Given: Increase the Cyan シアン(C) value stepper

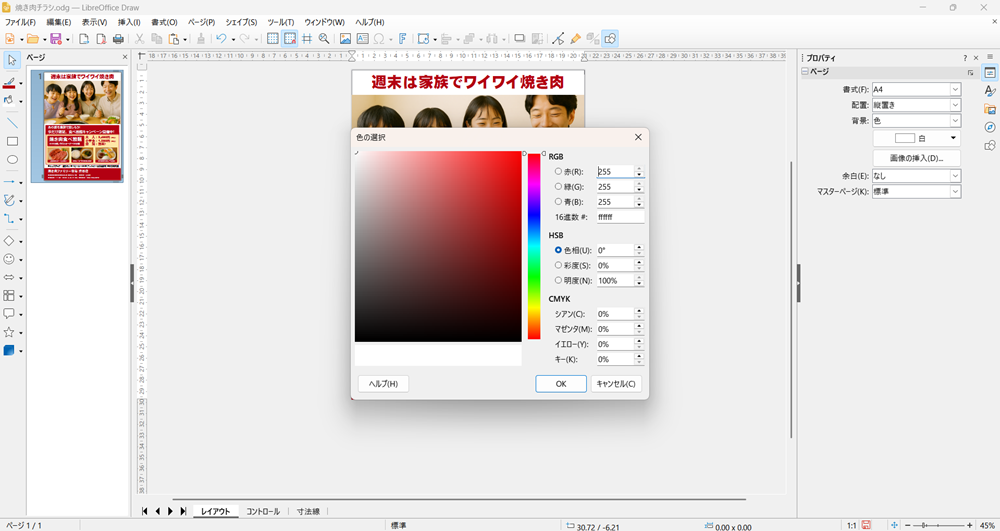Looking at the screenshot, I should pyautogui.click(x=639, y=310).
